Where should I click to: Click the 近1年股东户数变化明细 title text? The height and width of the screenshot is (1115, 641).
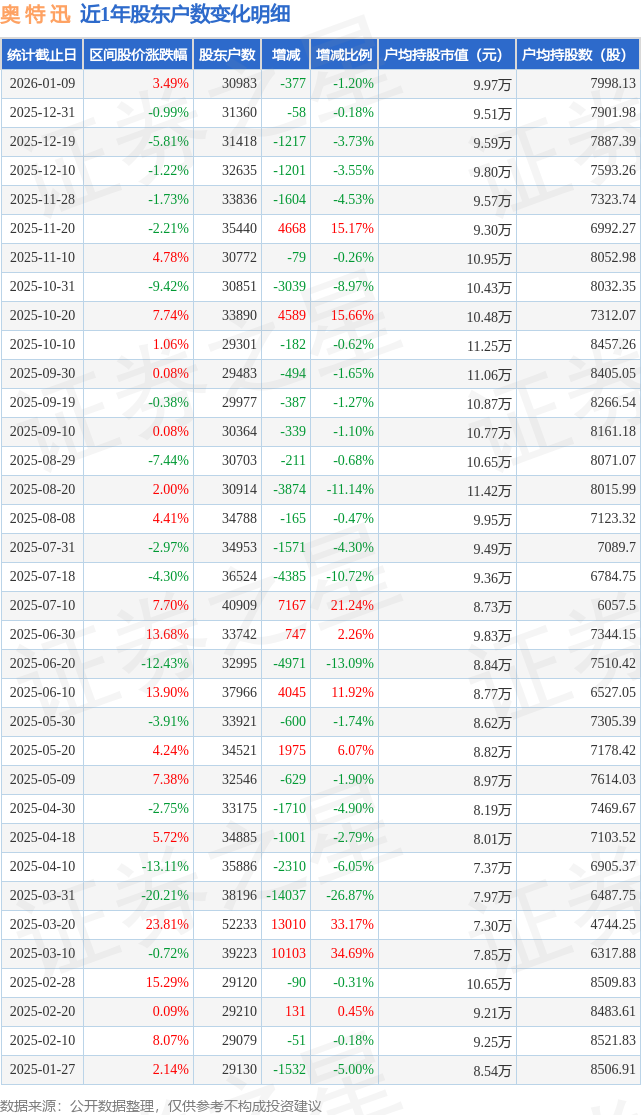click(185, 14)
